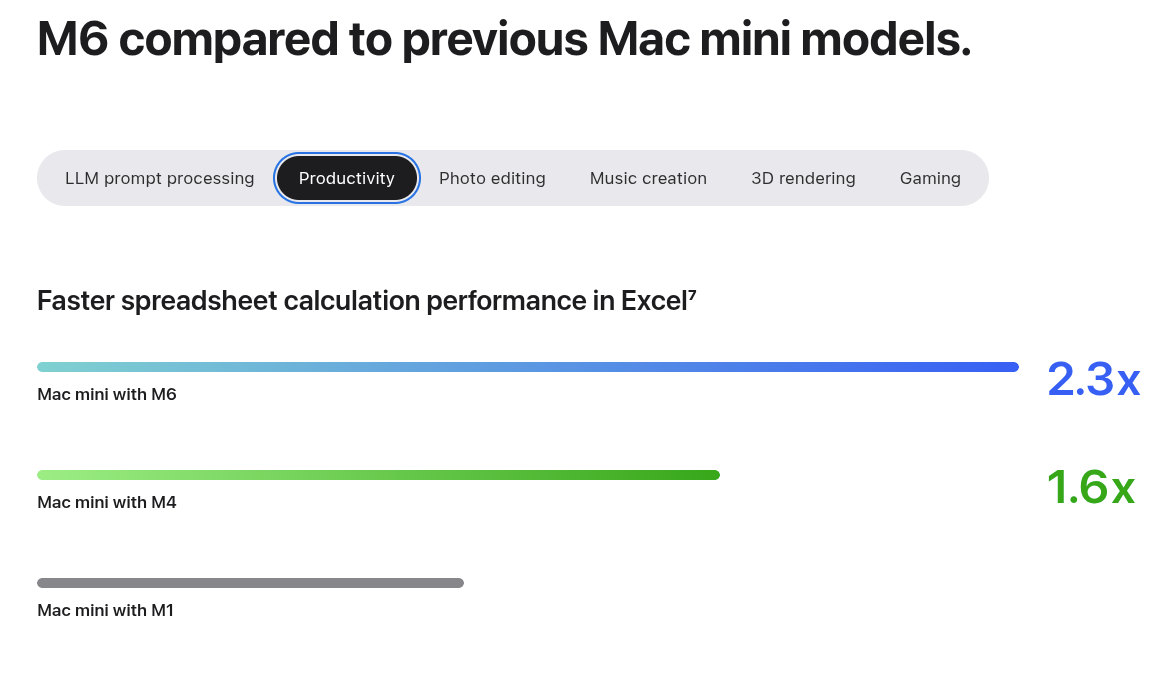Viewport: 1172px width, 678px height.
Task: Click the Mac mini with M6 label
Action: (x=107, y=394)
